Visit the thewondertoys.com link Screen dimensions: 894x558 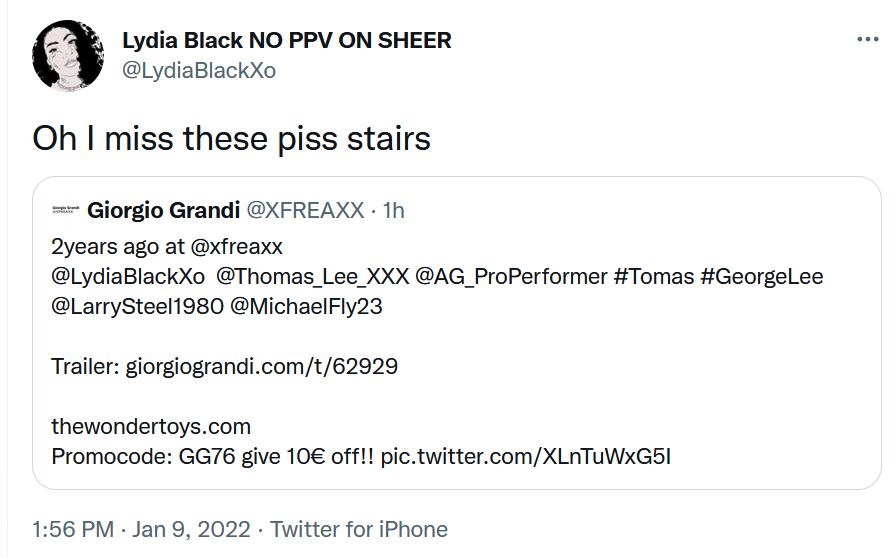click(151, 427)
